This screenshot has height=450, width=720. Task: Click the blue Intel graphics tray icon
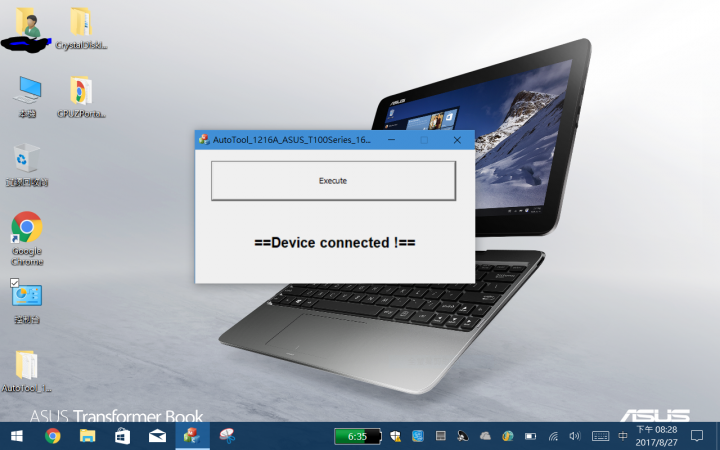point(418,436)
